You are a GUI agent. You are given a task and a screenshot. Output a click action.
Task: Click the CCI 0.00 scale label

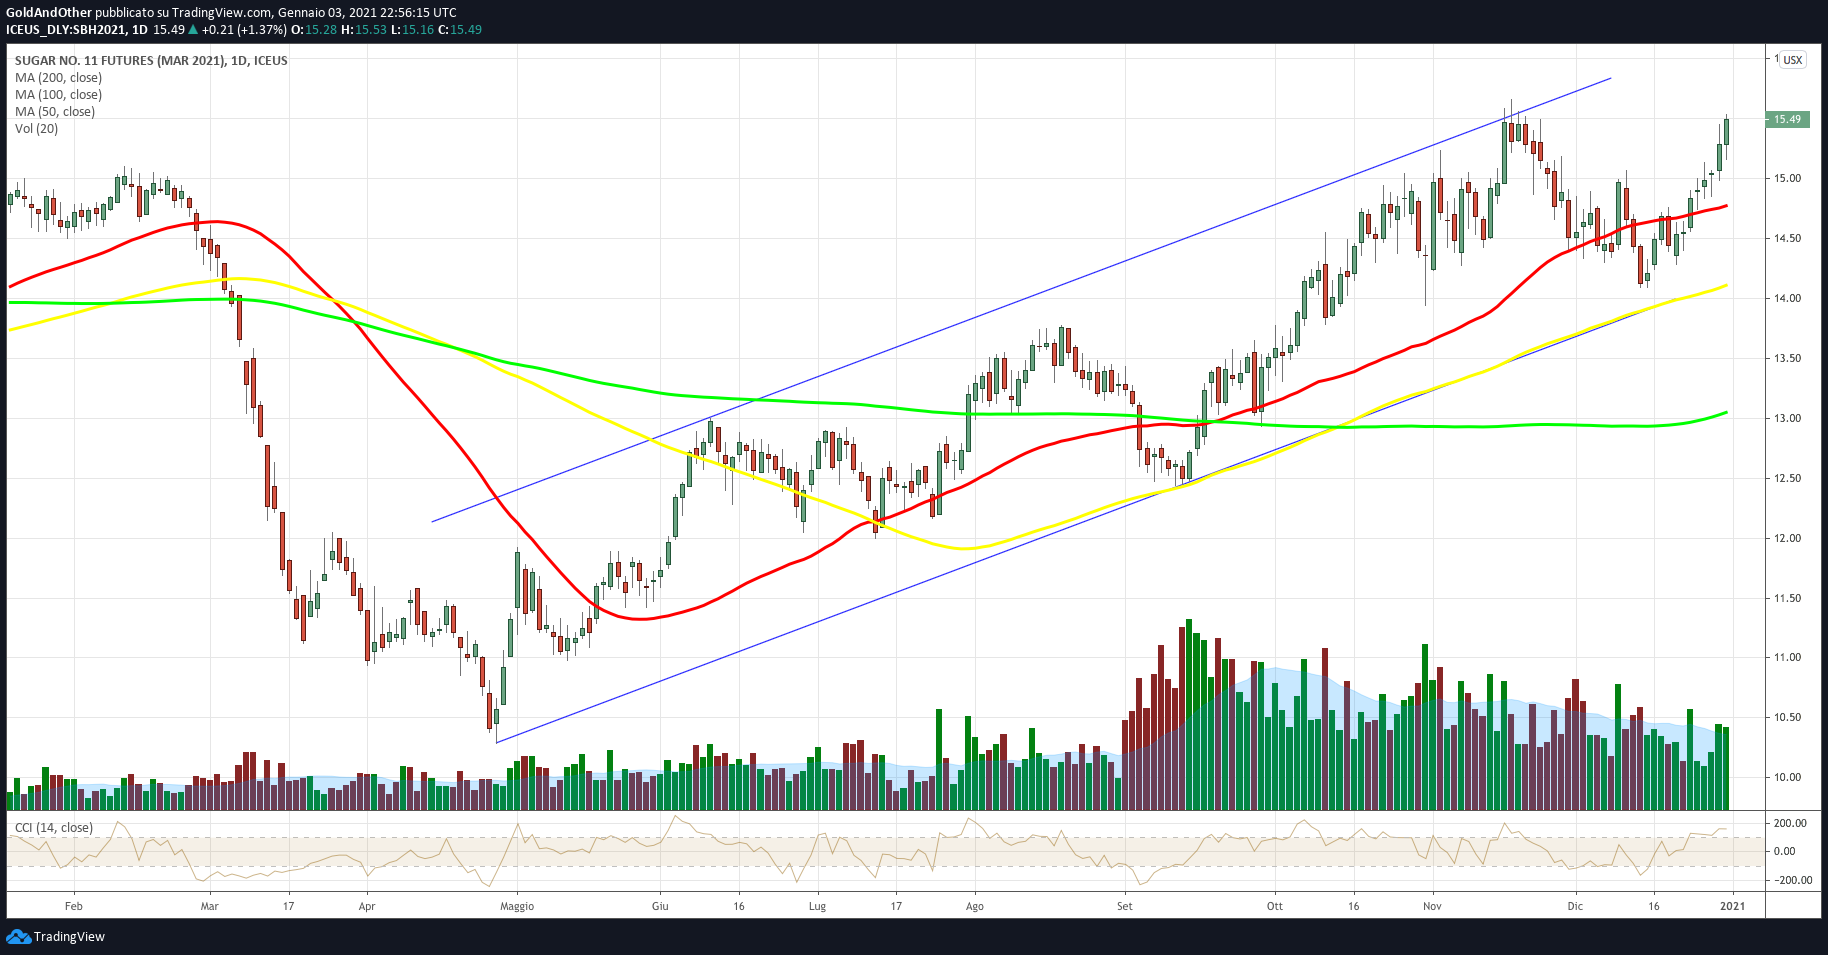click(1784, 851)
